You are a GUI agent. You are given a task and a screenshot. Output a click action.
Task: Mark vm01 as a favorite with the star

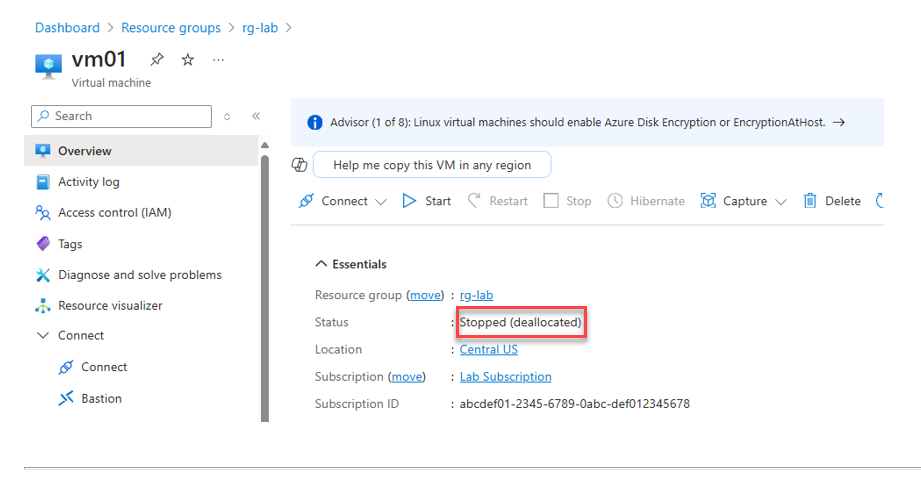[187, 59]
